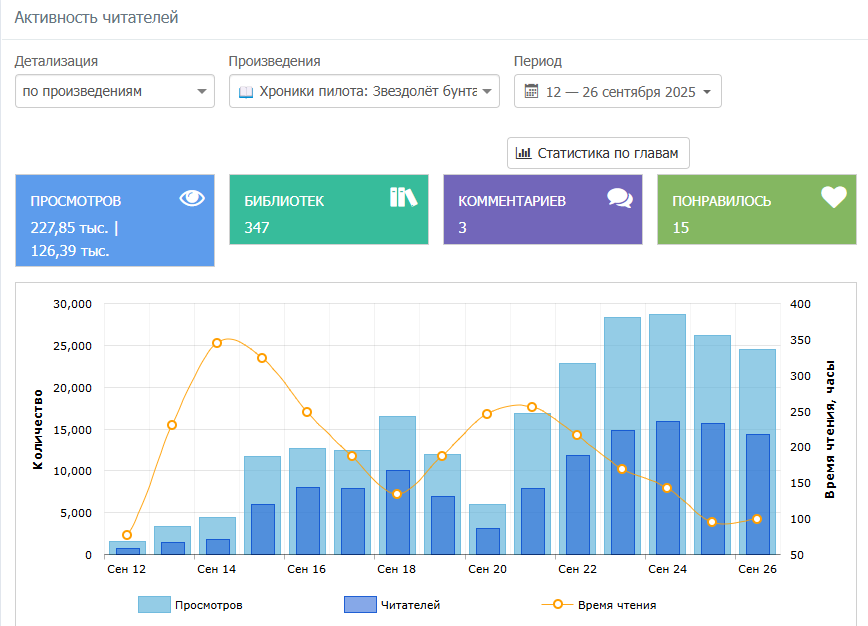Viewport: 868px width, 626px height.
Task: Expand the Произведения dropdown list
Action: (x=364, y=91)
